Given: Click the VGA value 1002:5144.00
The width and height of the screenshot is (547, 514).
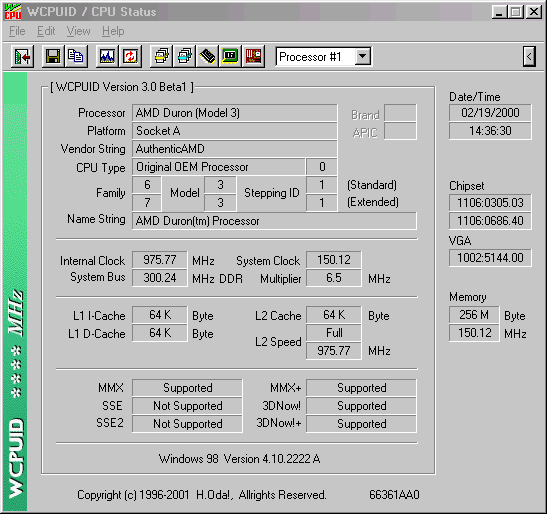Looking at the screenshot, I should (490, 258).
